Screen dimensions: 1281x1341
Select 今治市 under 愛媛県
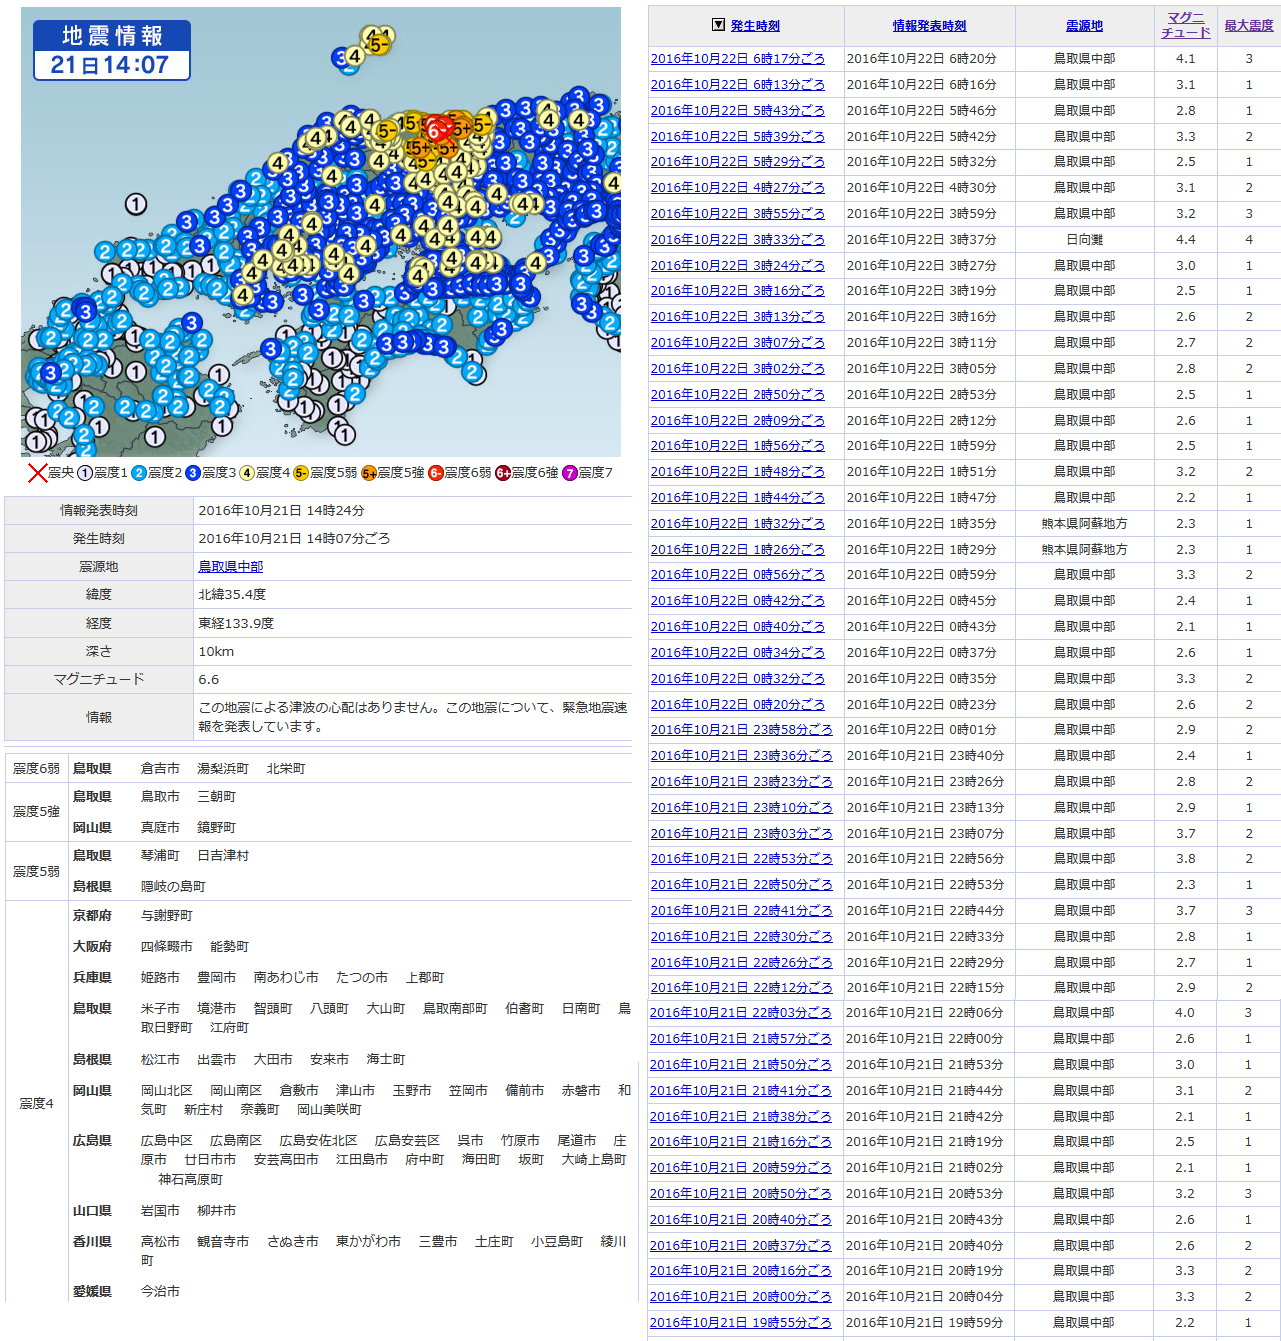pyautogui.click(x=160, y=1292)
